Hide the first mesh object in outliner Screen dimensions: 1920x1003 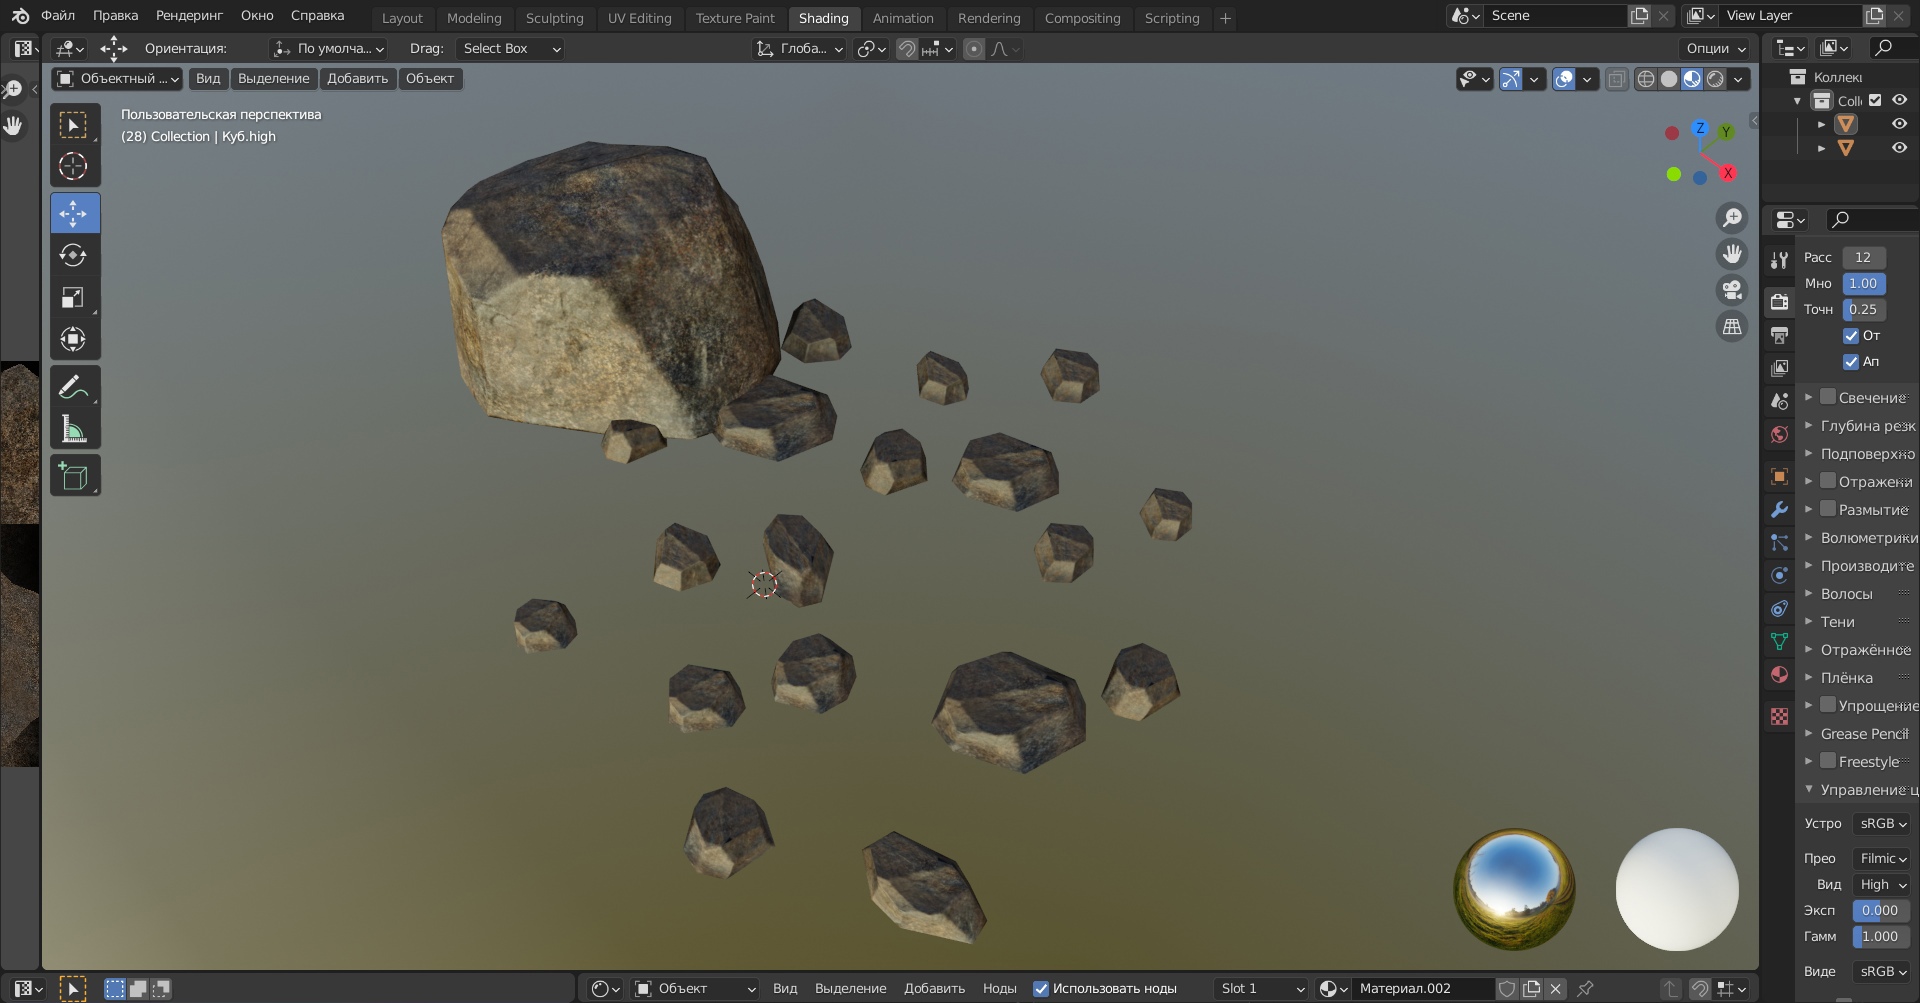tap(1899, 124)
